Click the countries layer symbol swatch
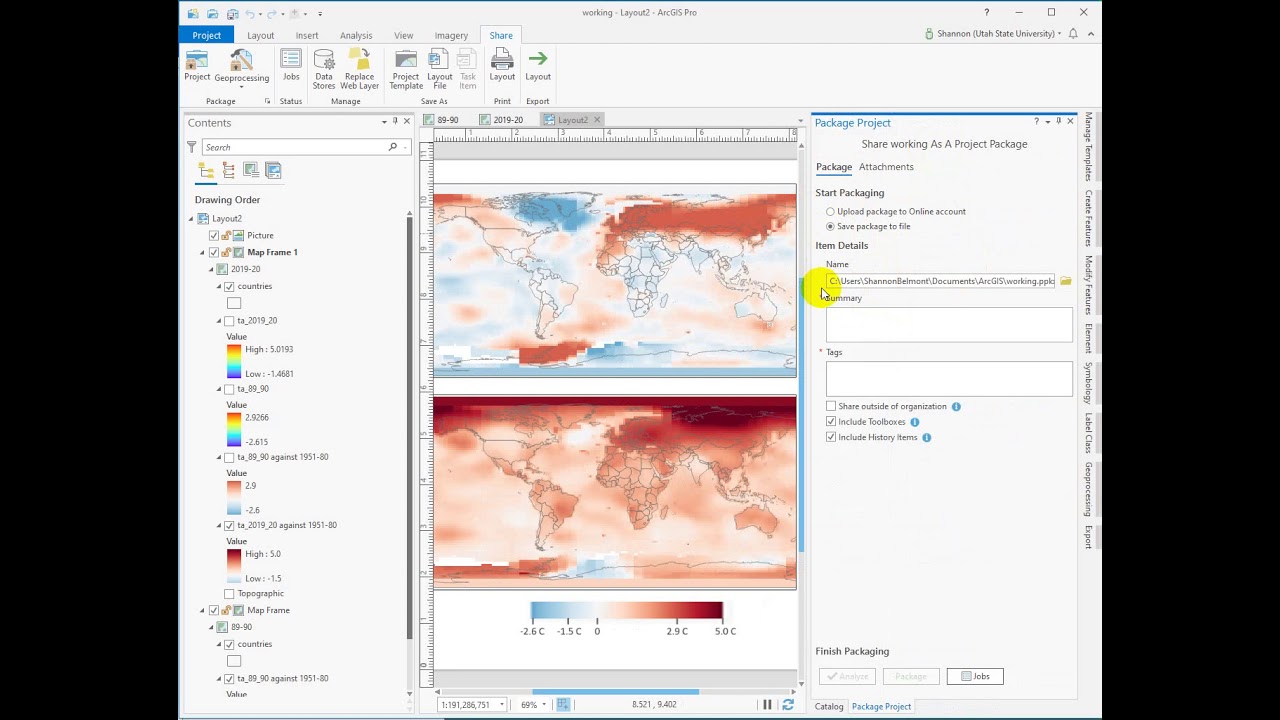 click(234, 303)
